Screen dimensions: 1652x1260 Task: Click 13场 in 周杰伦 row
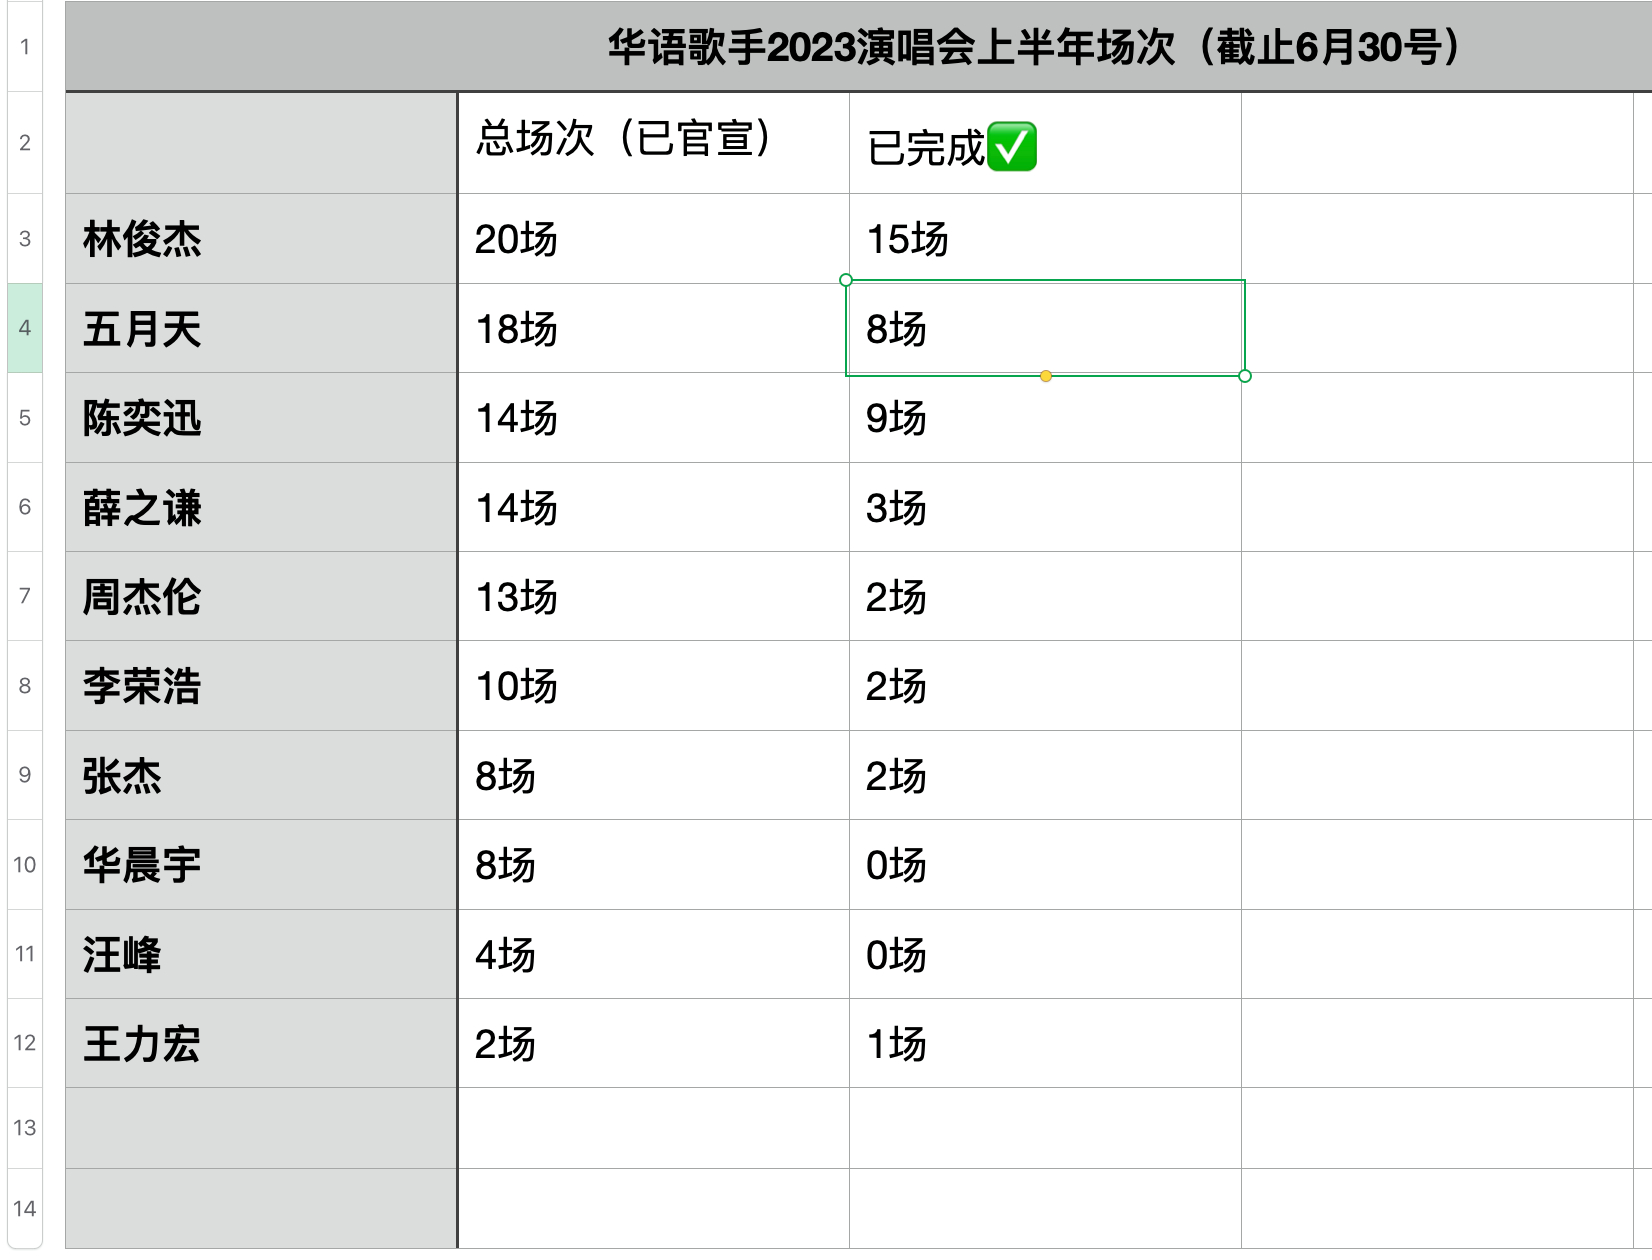[653, 596]
